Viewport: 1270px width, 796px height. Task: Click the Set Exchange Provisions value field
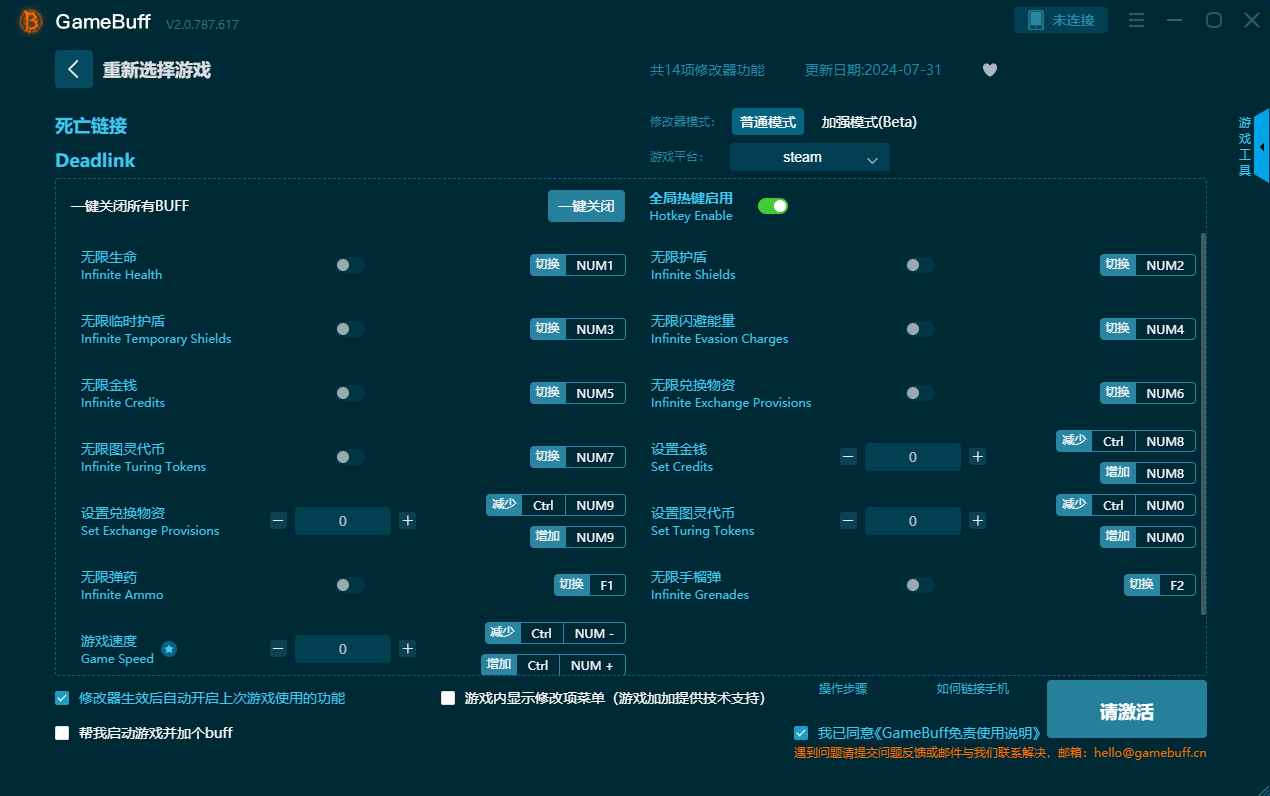343,521
